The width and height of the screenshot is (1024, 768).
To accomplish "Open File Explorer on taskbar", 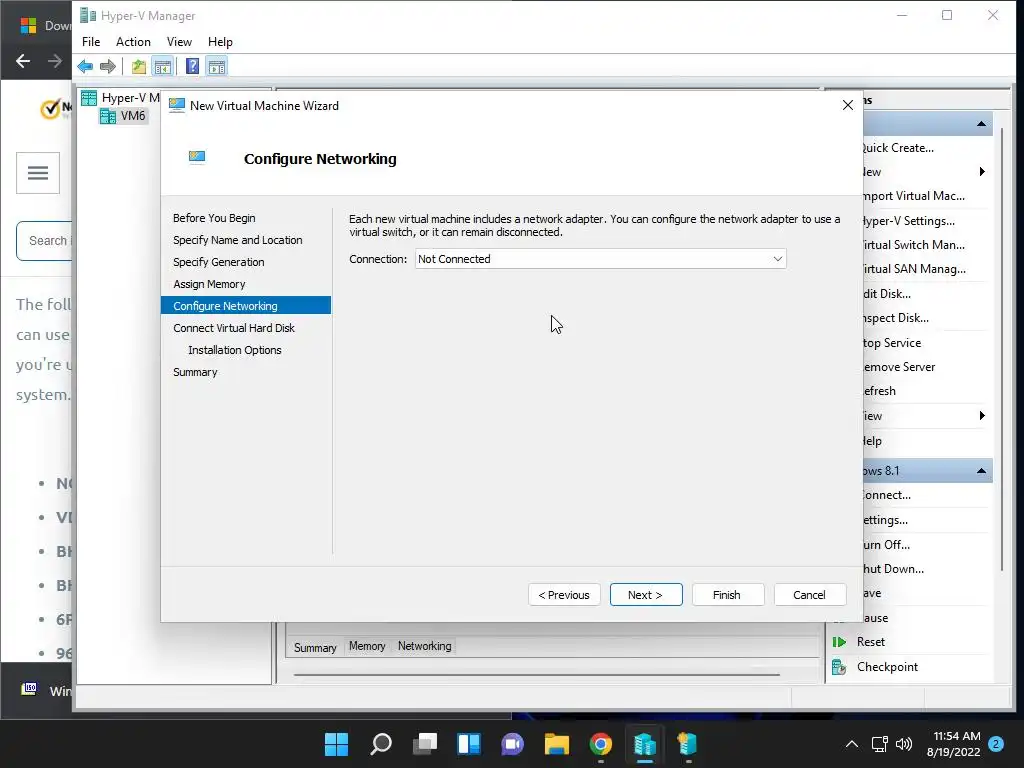I will pyautogui.click(x=556, y=744).
